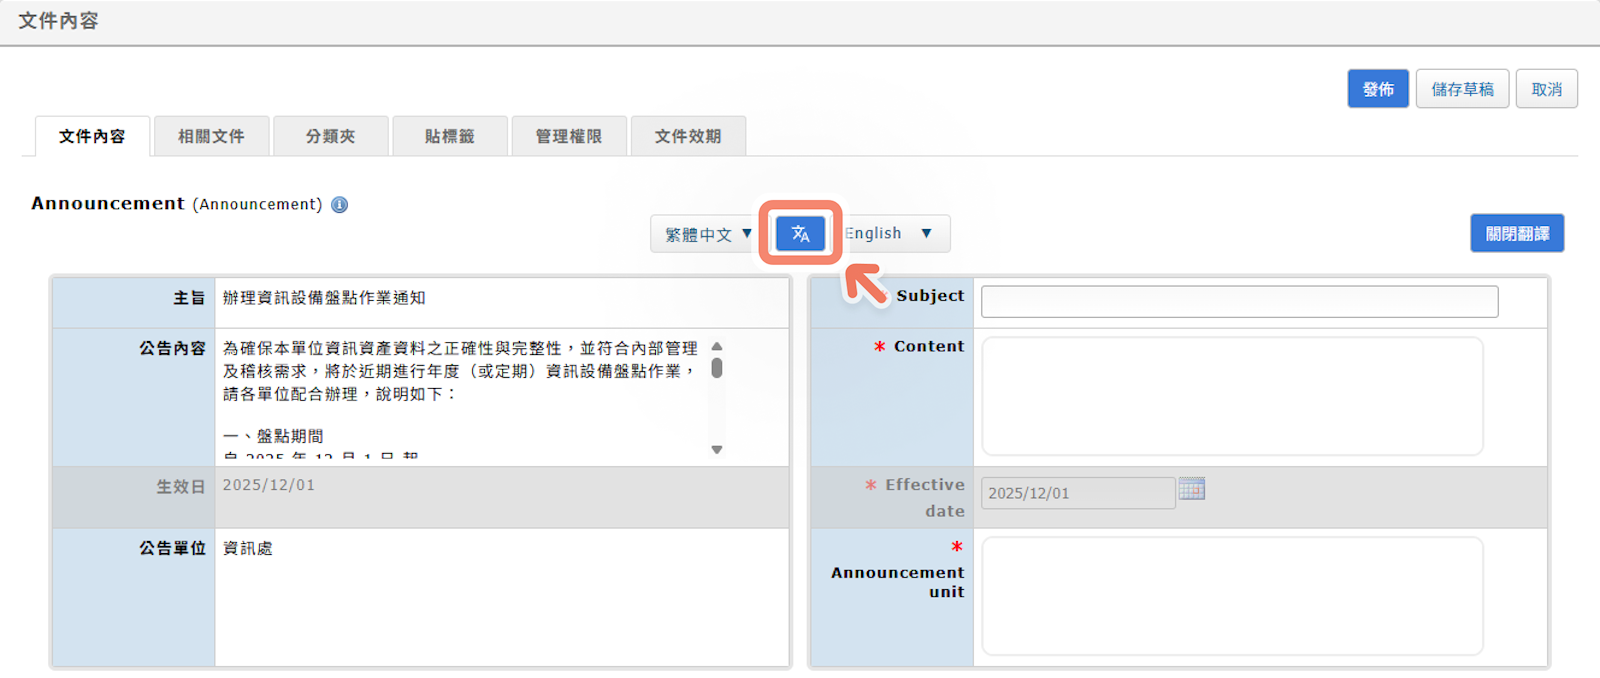Click inside the Content text area
The width and height of the screenshot is (1600, 678).
1232,396
